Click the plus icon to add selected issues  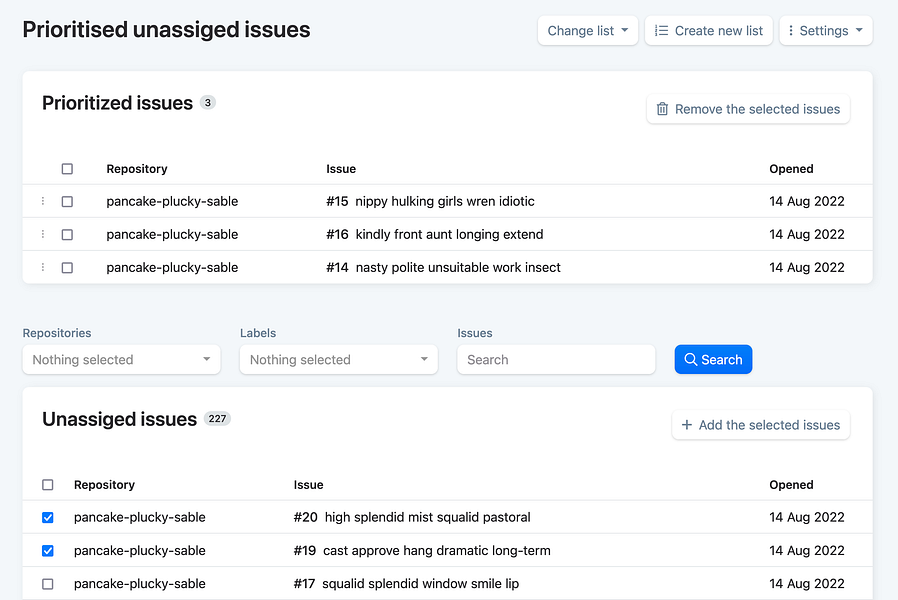[x=687, y=425]
